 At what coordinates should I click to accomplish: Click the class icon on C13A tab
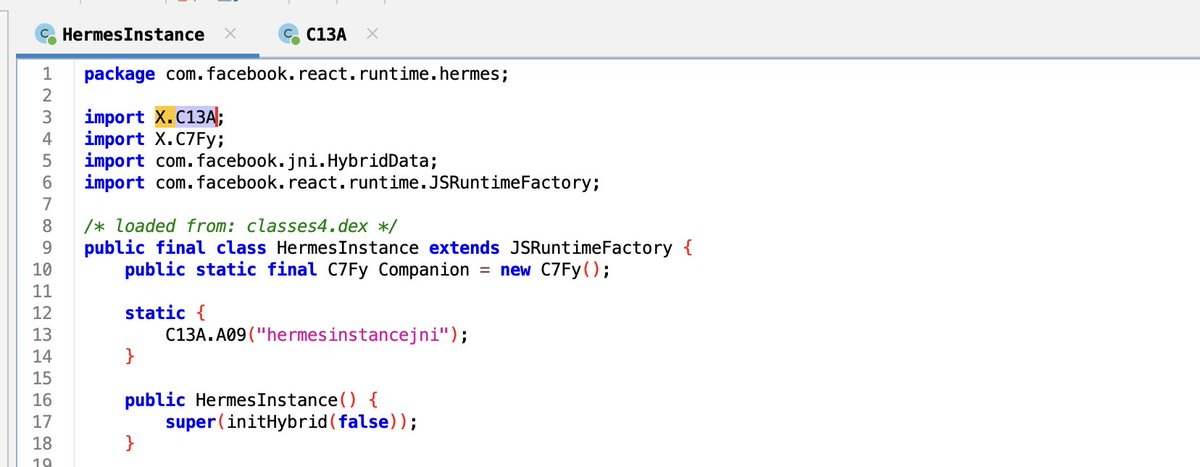(289, 35)
